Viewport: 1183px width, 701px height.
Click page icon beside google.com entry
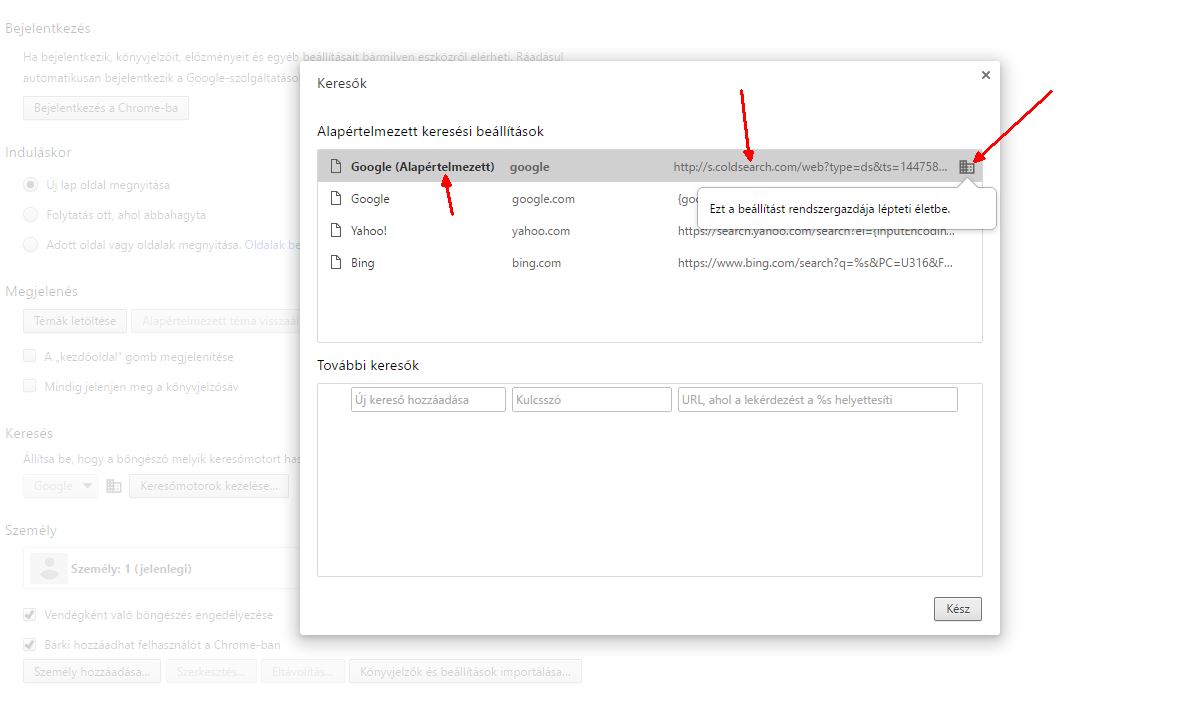336,198
